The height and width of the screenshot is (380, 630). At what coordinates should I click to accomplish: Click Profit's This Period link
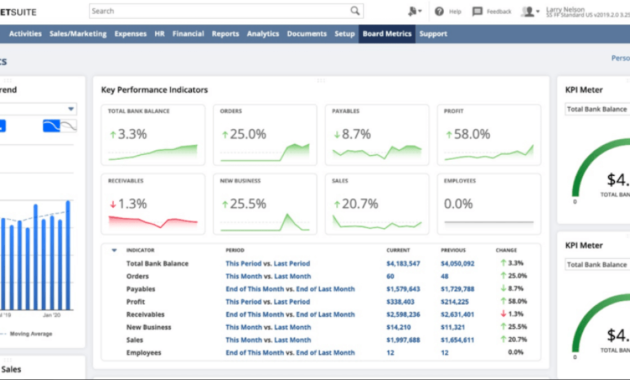pos(243,302)
